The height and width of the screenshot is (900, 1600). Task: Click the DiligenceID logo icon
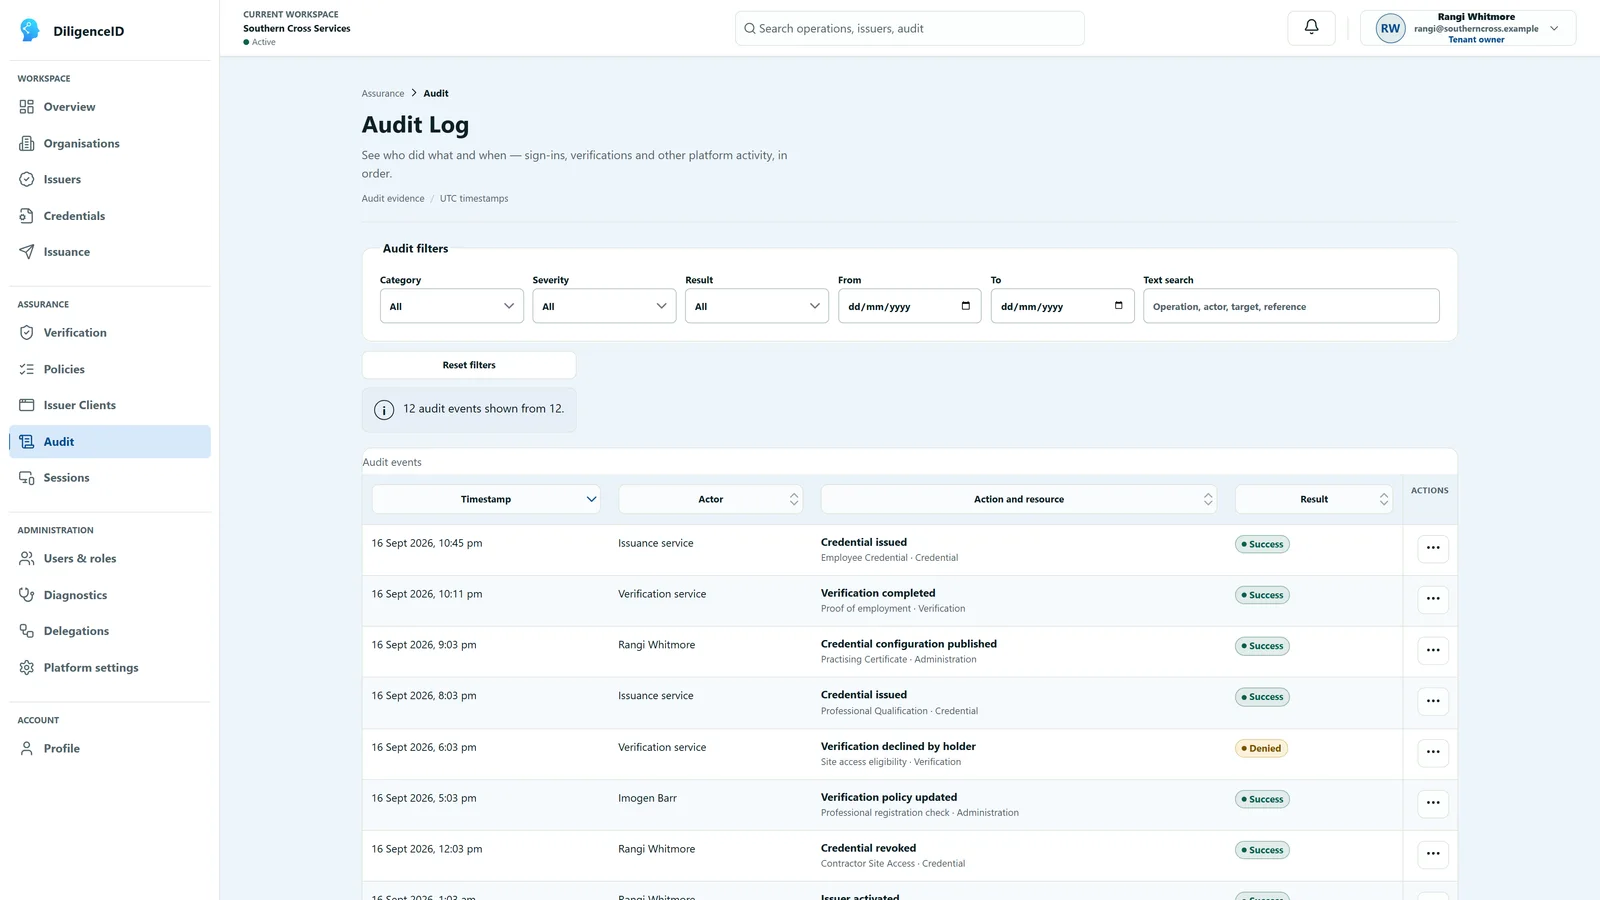click(x=30, y=30)
